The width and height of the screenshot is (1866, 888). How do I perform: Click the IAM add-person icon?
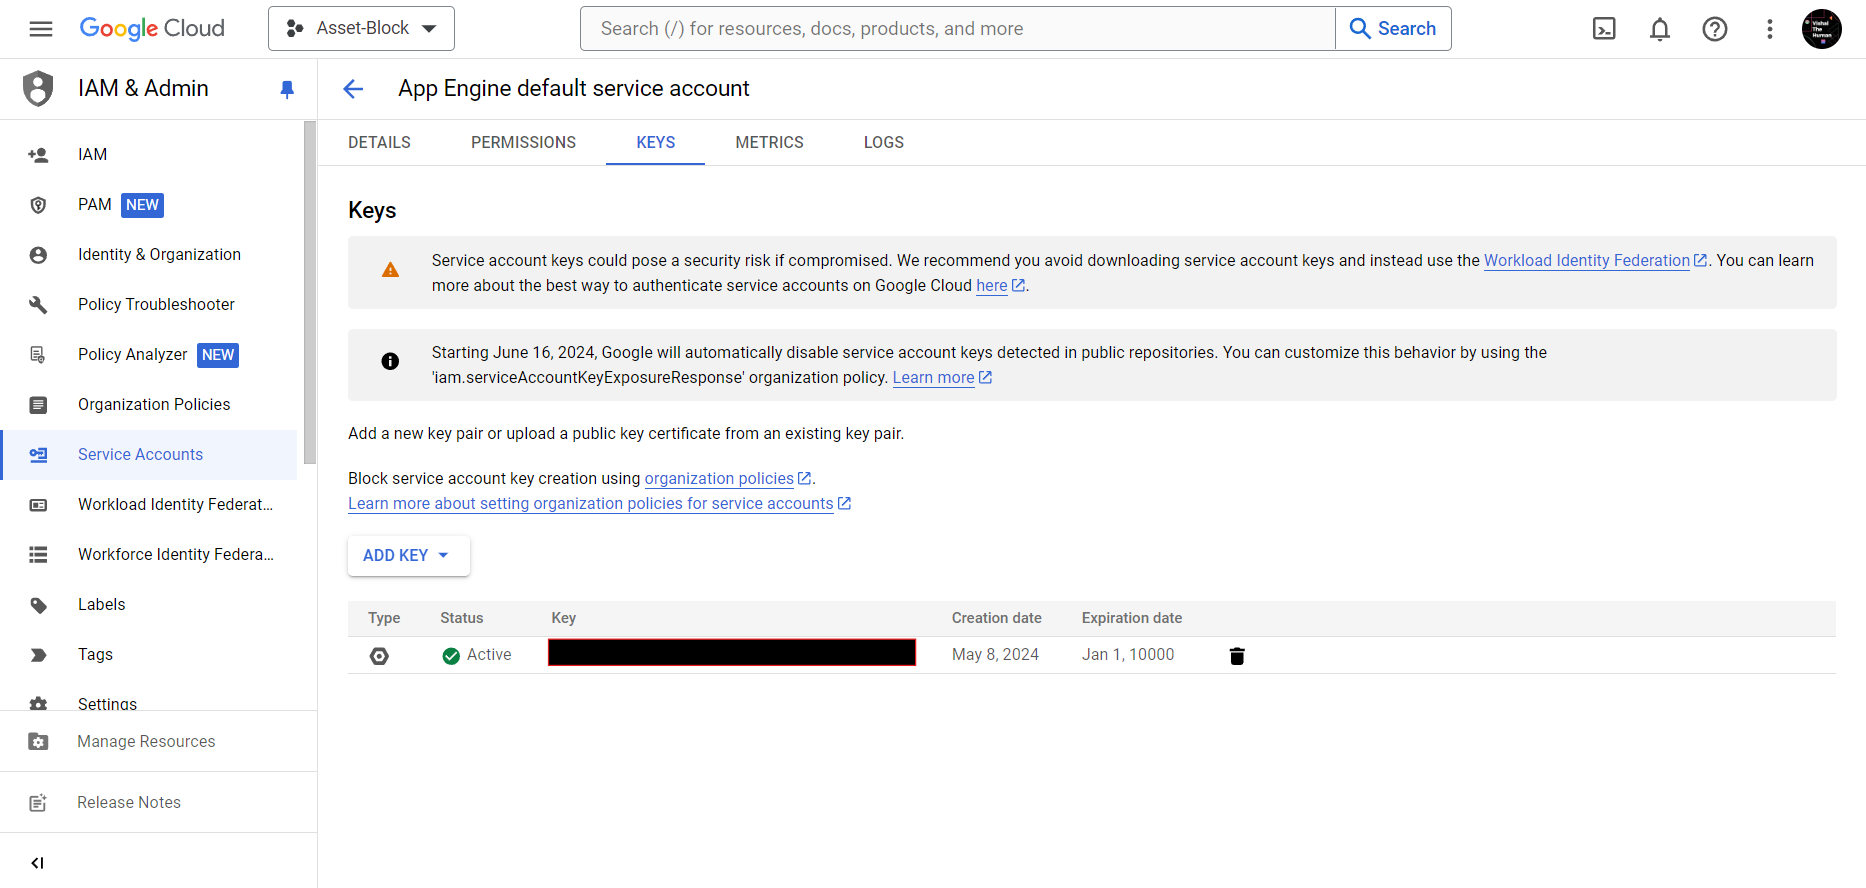tap(38, 155)
